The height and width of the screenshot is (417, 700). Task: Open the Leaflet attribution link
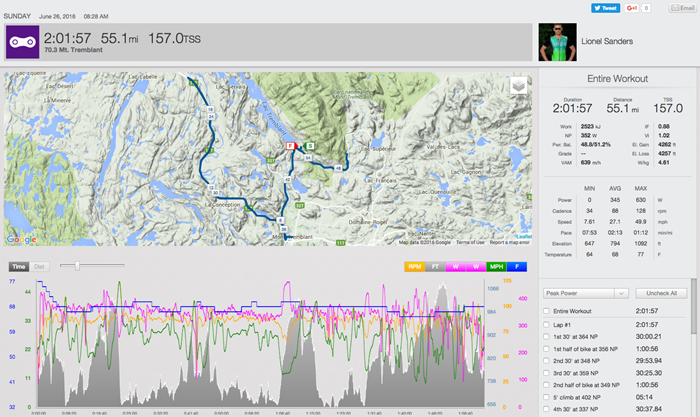[524, 236]
